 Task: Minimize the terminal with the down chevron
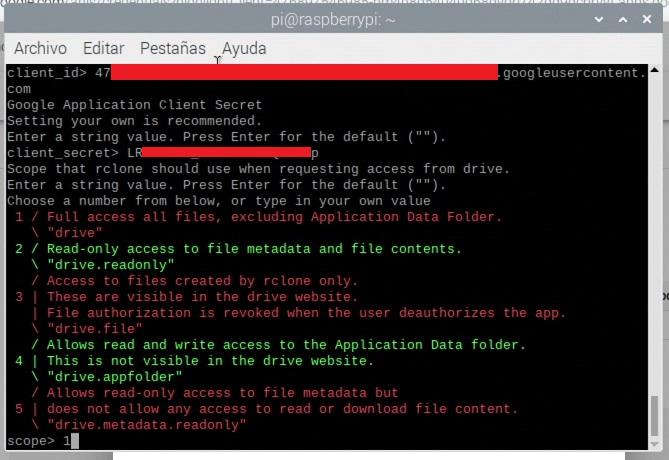point(599,20)
